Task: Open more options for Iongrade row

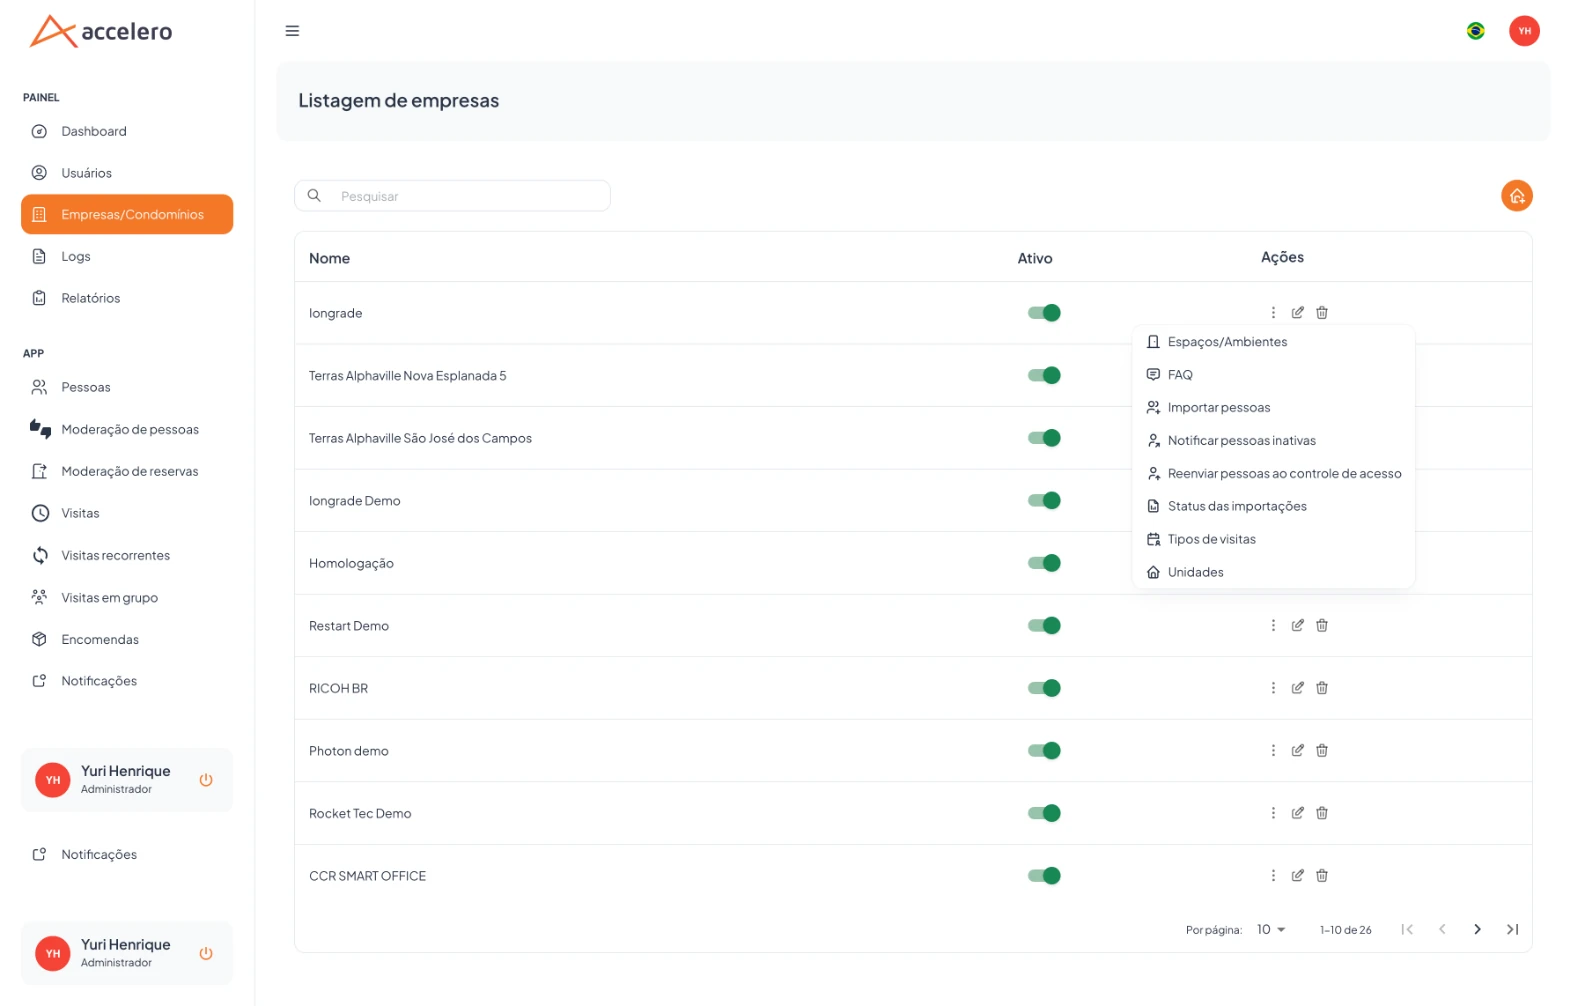Action: pyautogui.click(x=1273, y=313)
